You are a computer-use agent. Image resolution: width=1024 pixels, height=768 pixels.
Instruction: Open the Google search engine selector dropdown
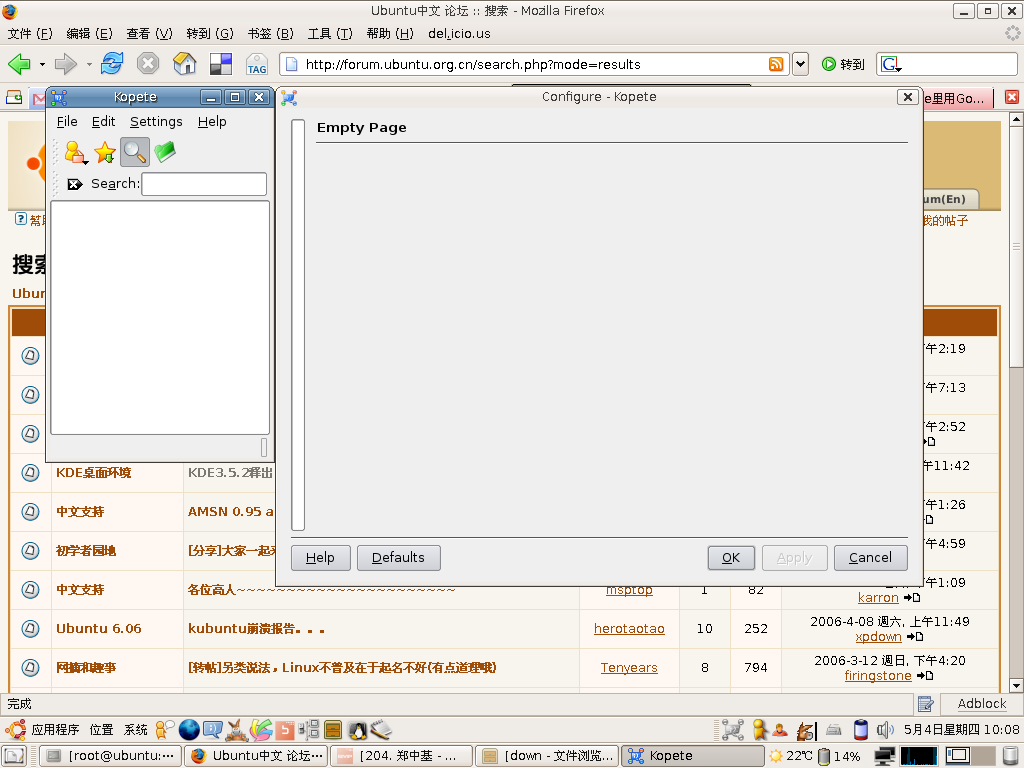pyautogui.click(x=891, y=64)
